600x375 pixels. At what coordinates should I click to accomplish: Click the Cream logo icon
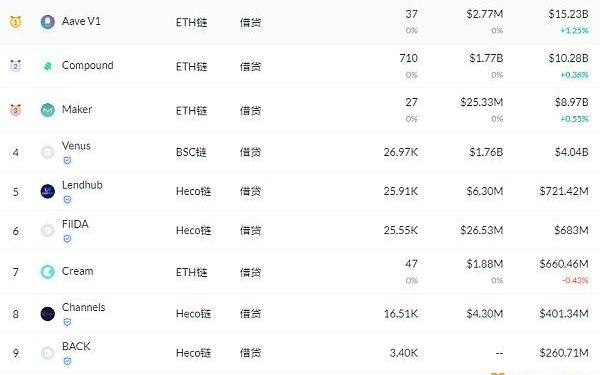47,272
